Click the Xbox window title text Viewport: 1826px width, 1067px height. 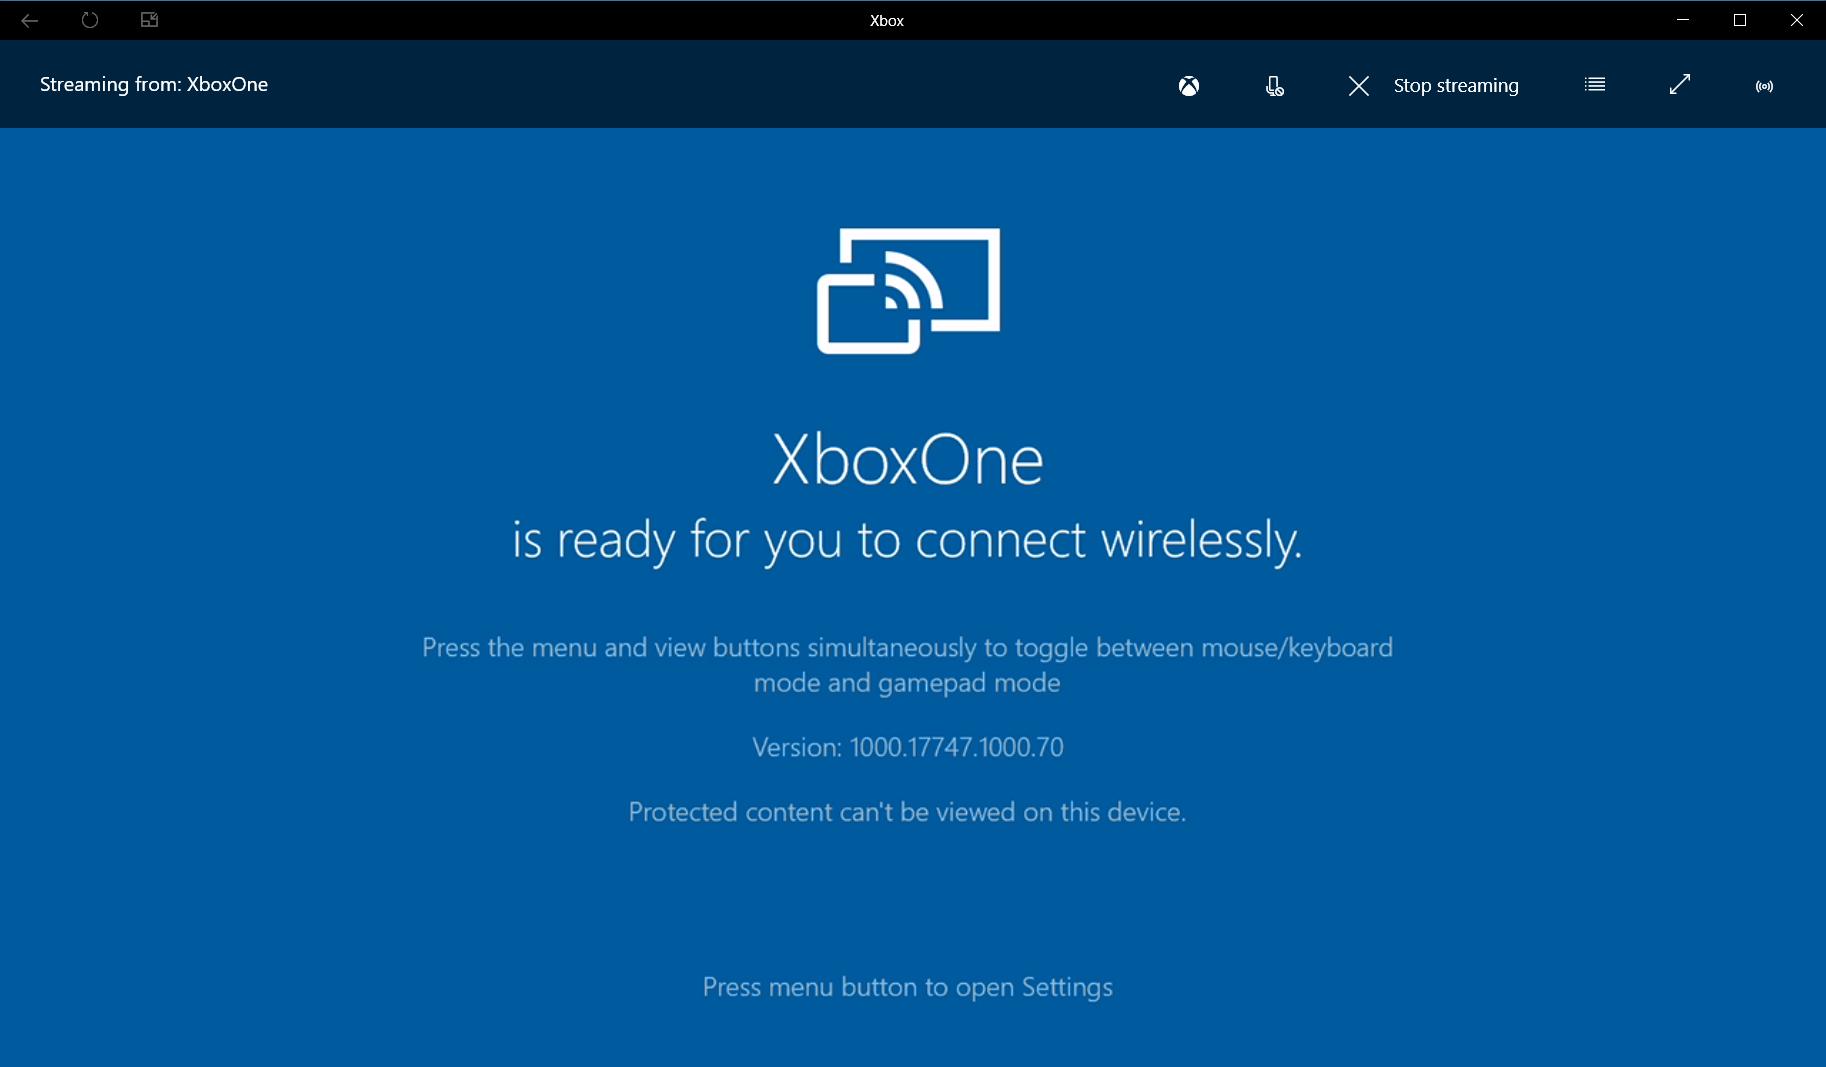click(x=887, y=21)
